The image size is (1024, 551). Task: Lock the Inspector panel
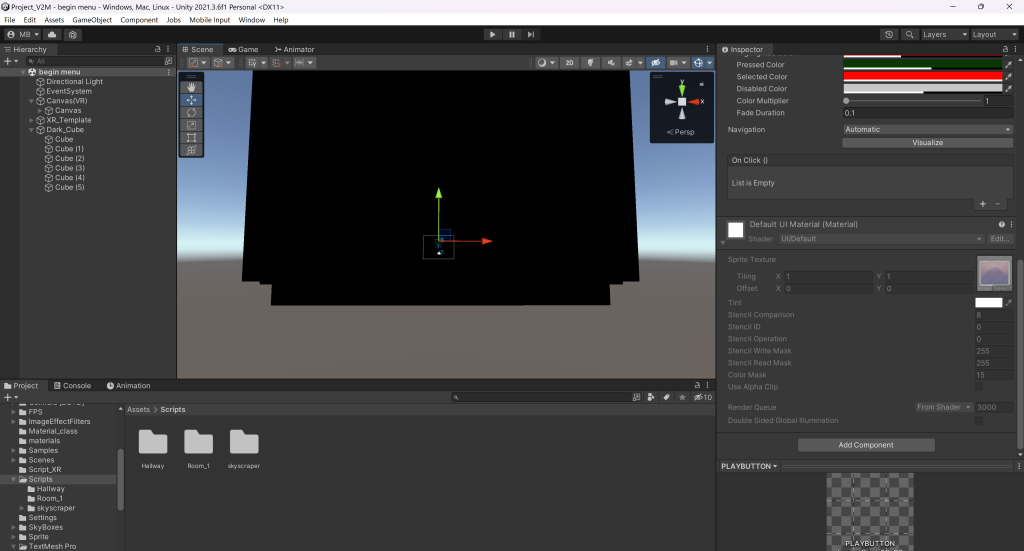coord(1005,49)
